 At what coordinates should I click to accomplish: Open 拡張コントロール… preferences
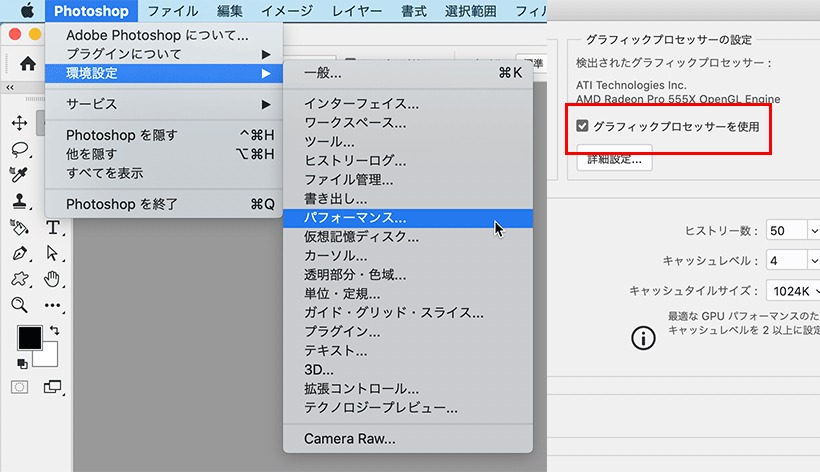[408, 389]
